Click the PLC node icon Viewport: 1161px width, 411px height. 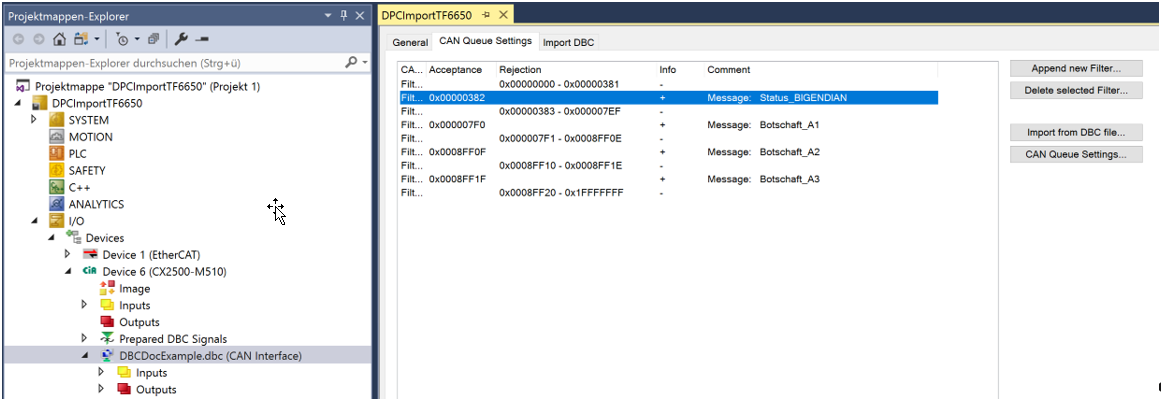pos(56,154)
